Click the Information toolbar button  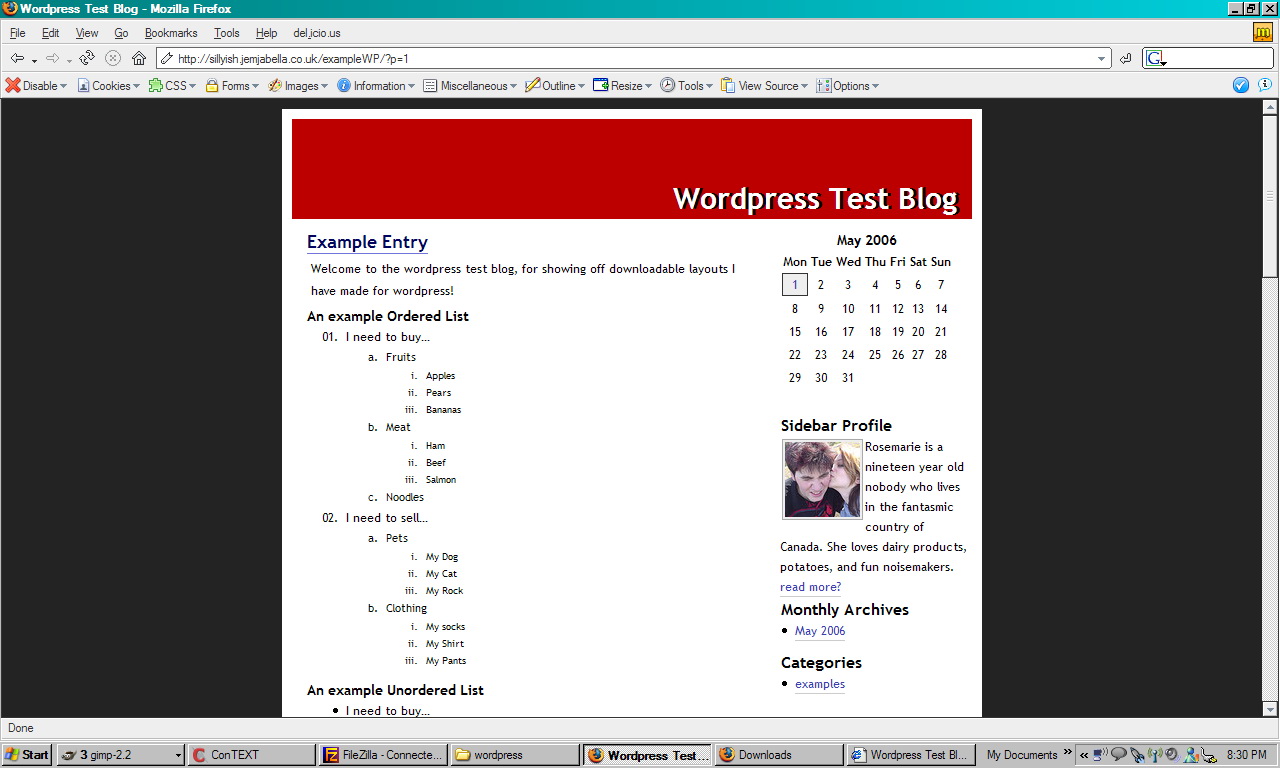pyautogui.click(x=376, y=86)
